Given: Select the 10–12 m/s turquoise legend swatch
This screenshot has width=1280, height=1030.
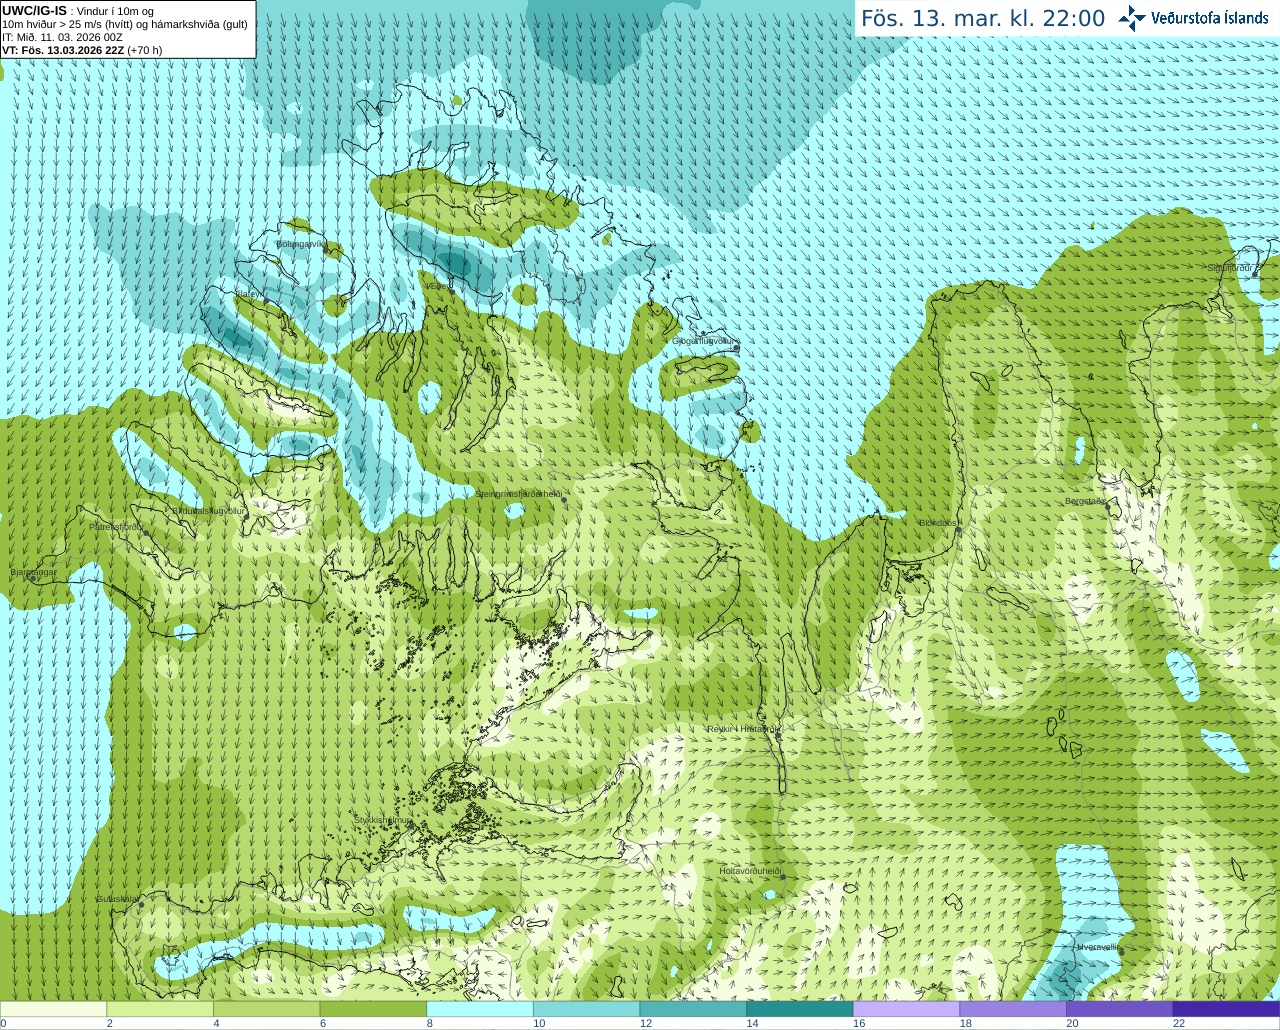Looking at the screenshot, I should point(586,1009).
